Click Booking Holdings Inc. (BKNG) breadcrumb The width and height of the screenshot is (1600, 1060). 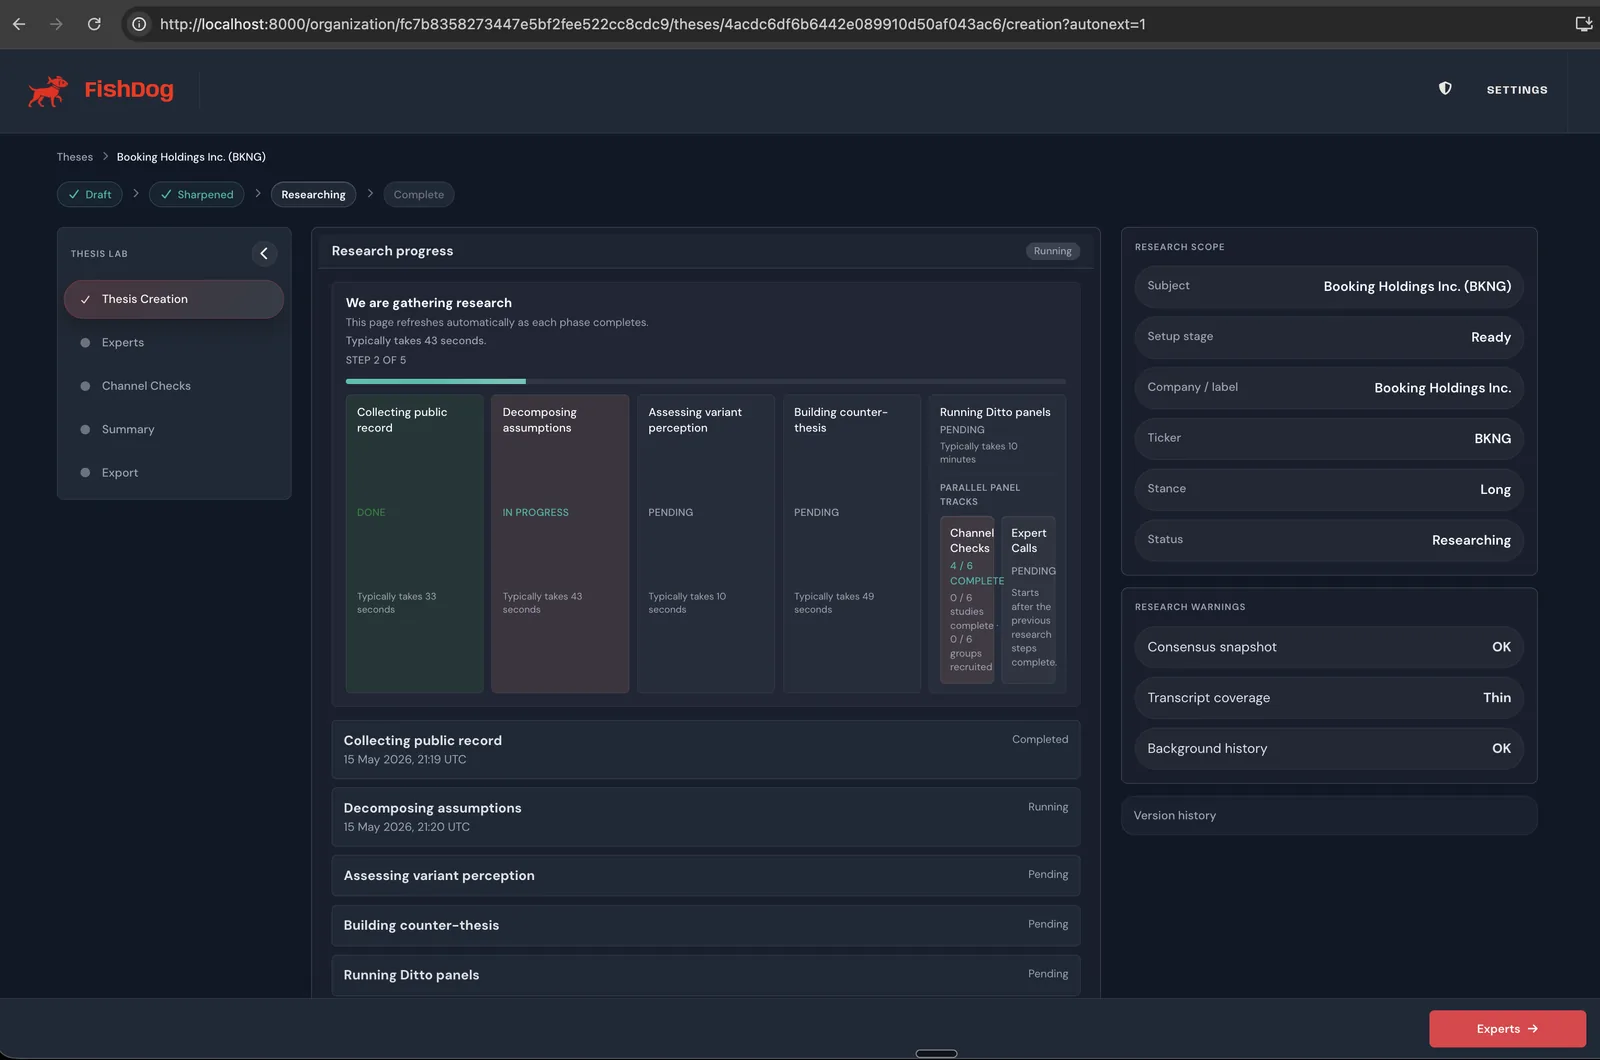click(191, 157)
